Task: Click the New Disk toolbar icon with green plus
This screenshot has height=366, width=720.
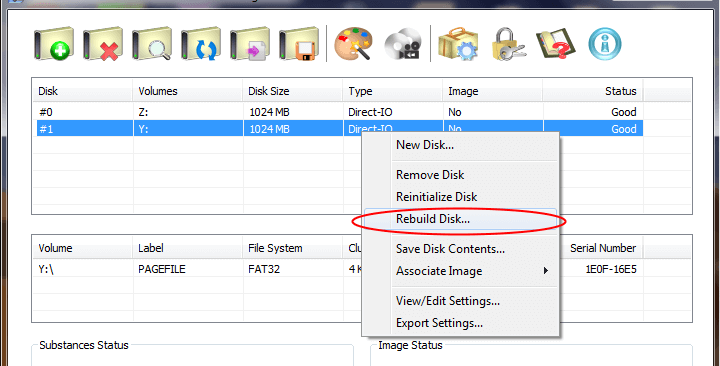Action: tap(54, 44)
